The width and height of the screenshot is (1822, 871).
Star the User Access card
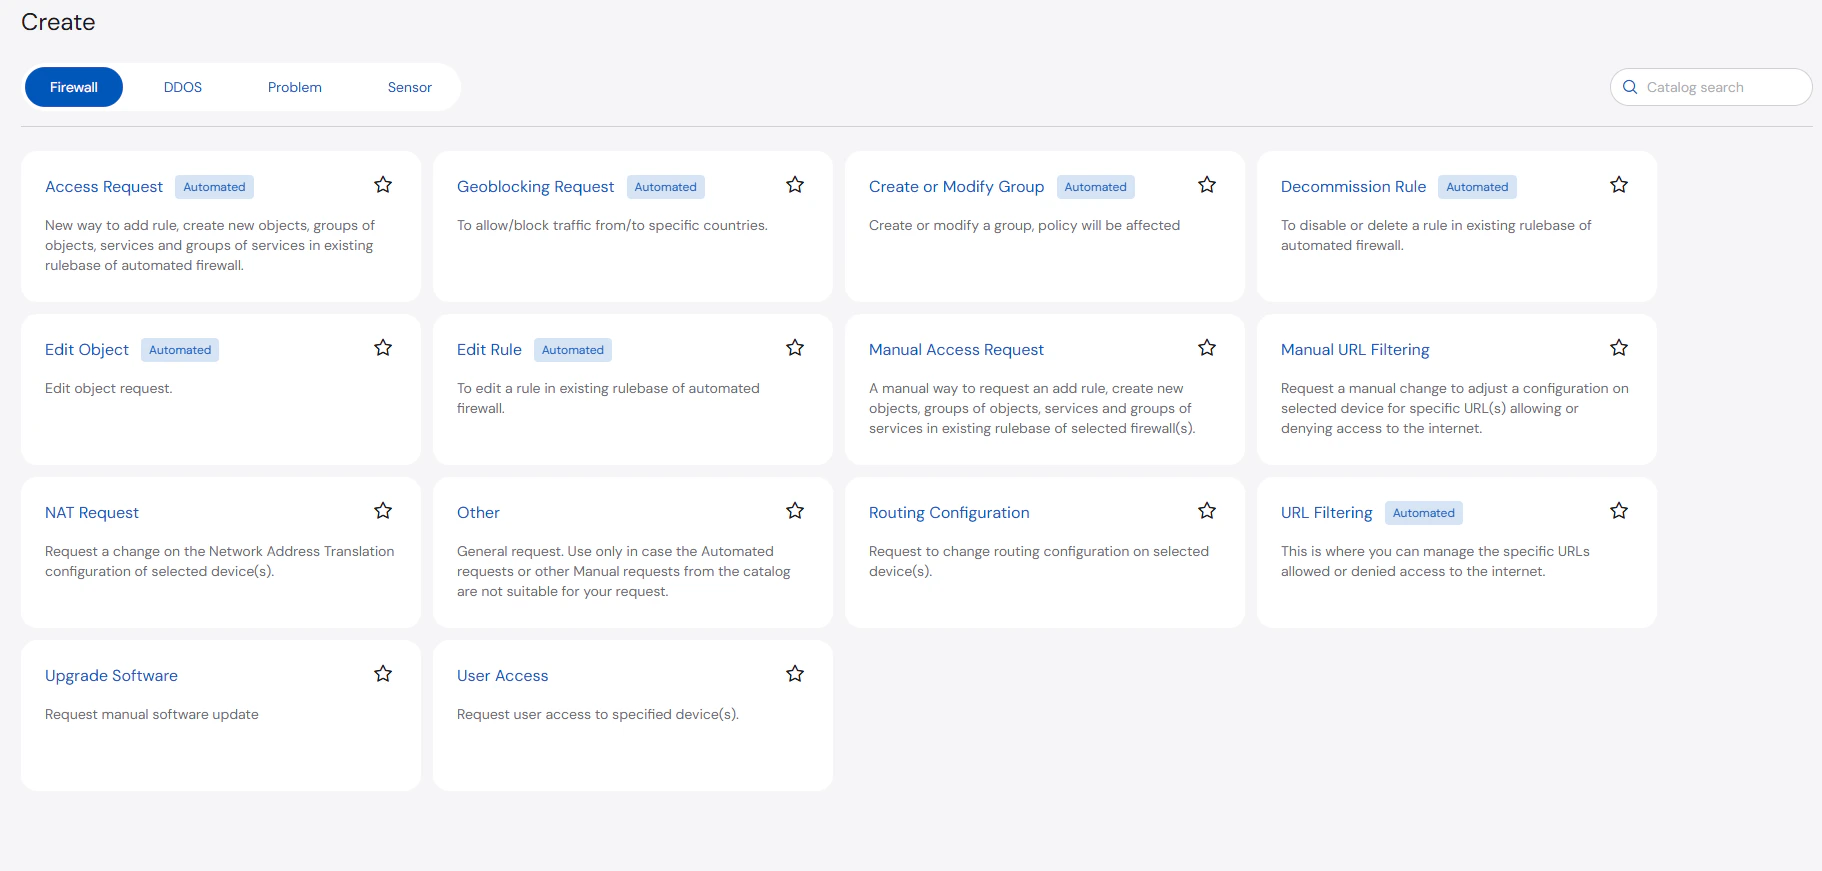[x=795, y=674]
